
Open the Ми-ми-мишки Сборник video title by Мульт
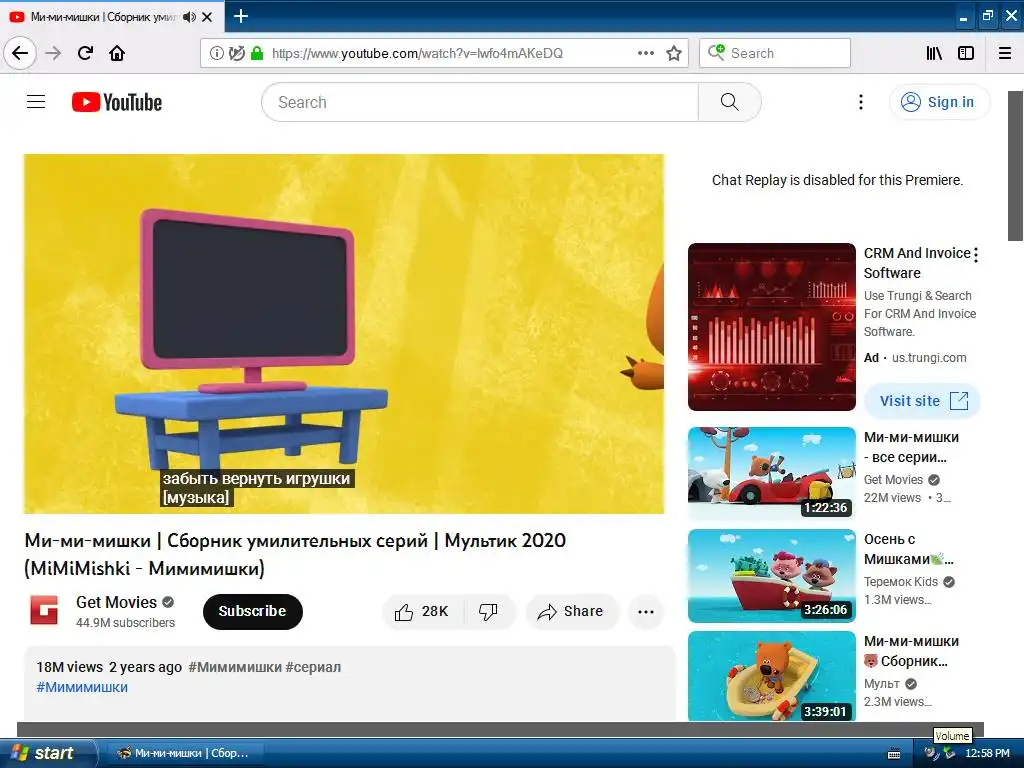[x=911, y=650]
